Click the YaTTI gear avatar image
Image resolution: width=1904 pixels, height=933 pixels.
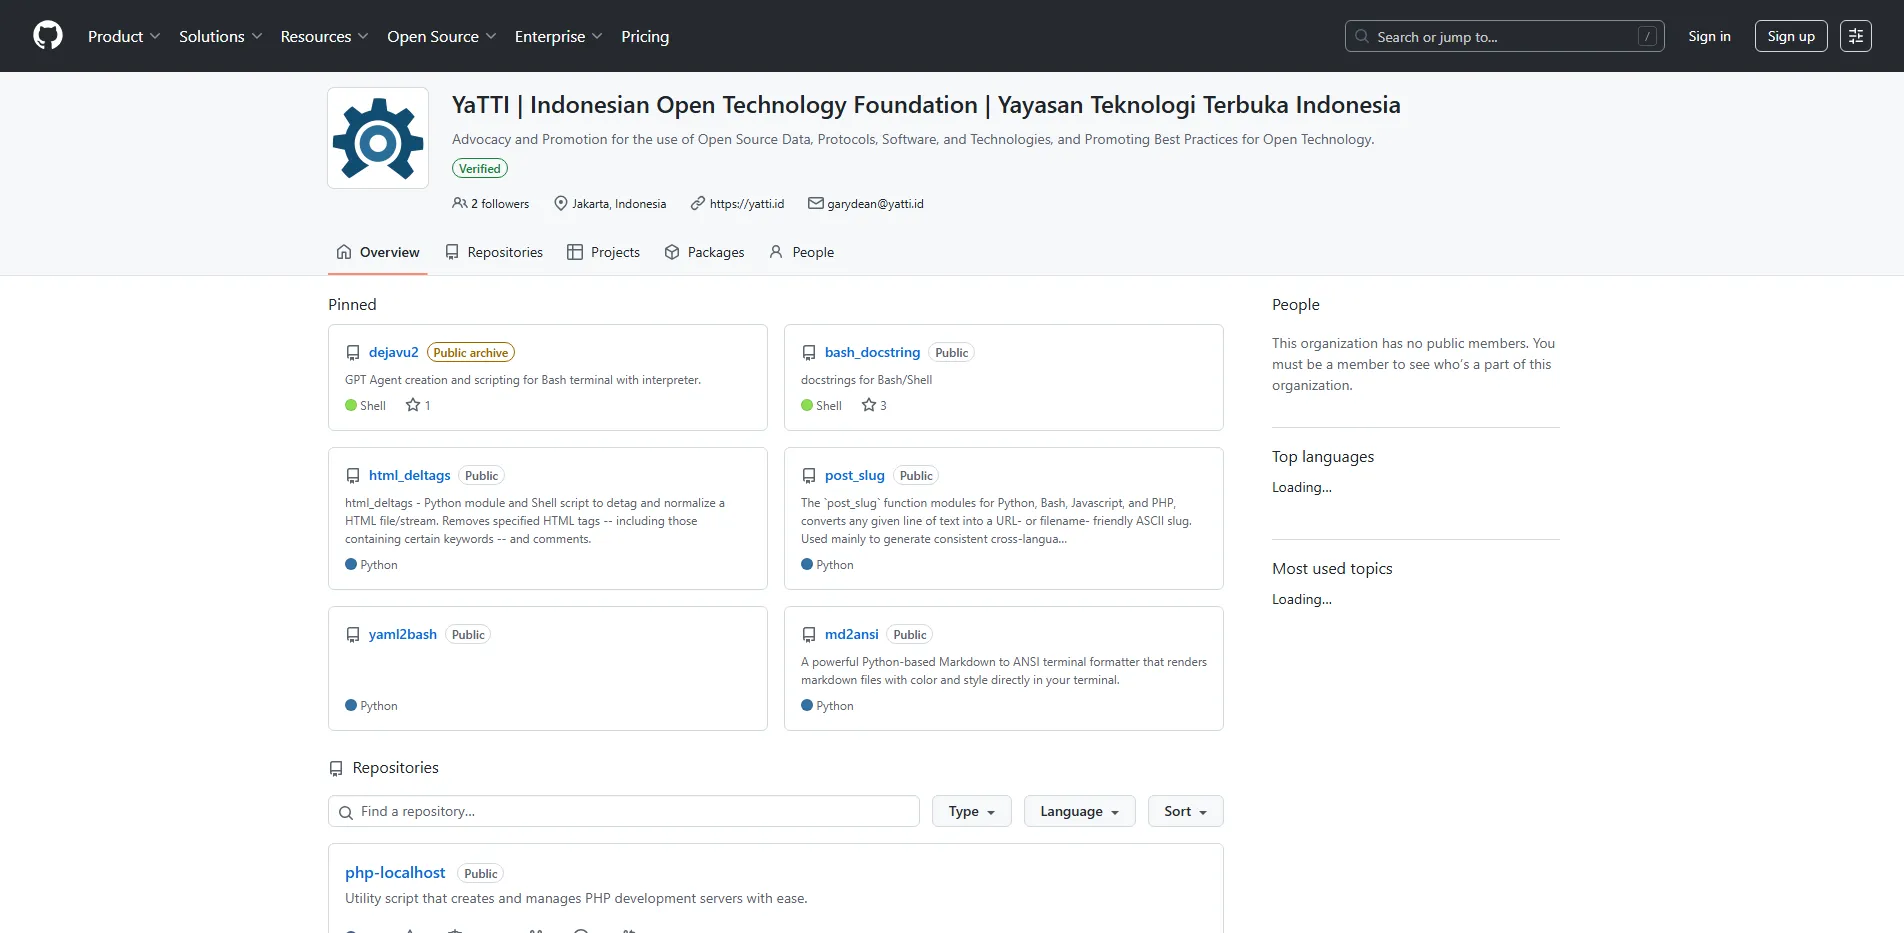coord(378,139)
